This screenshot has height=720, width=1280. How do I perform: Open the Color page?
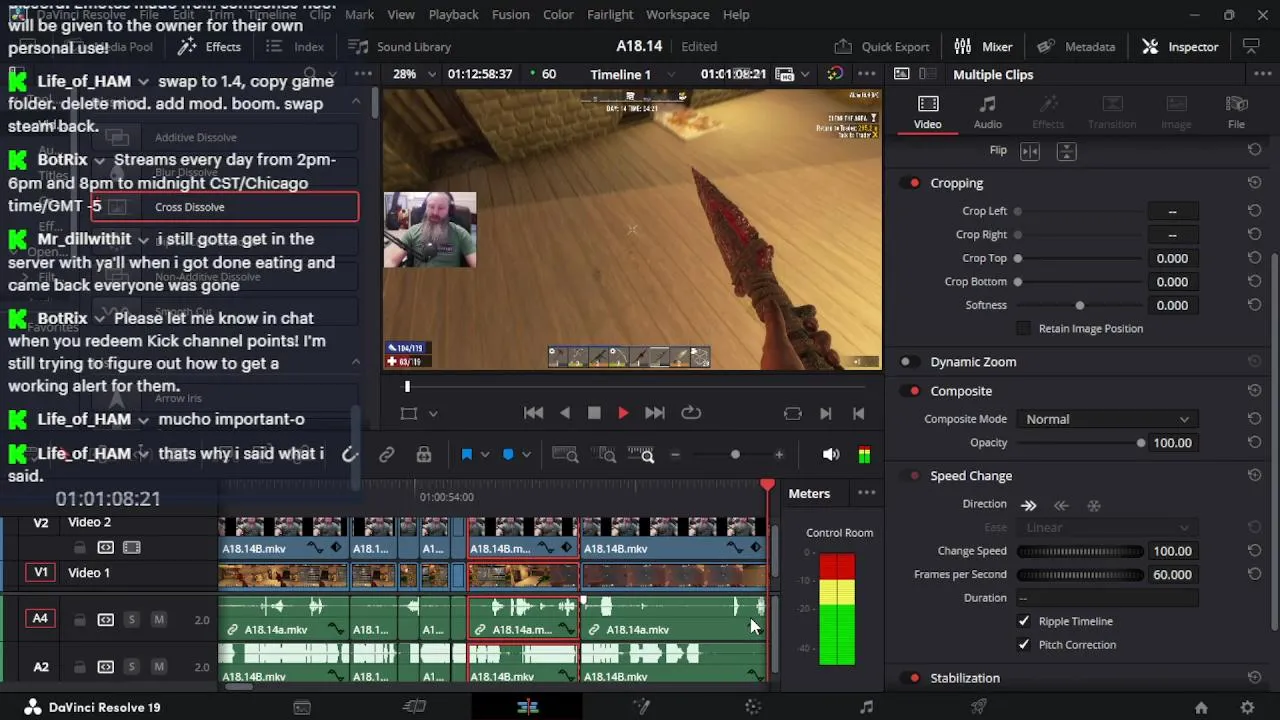click(x=753, y=707)
